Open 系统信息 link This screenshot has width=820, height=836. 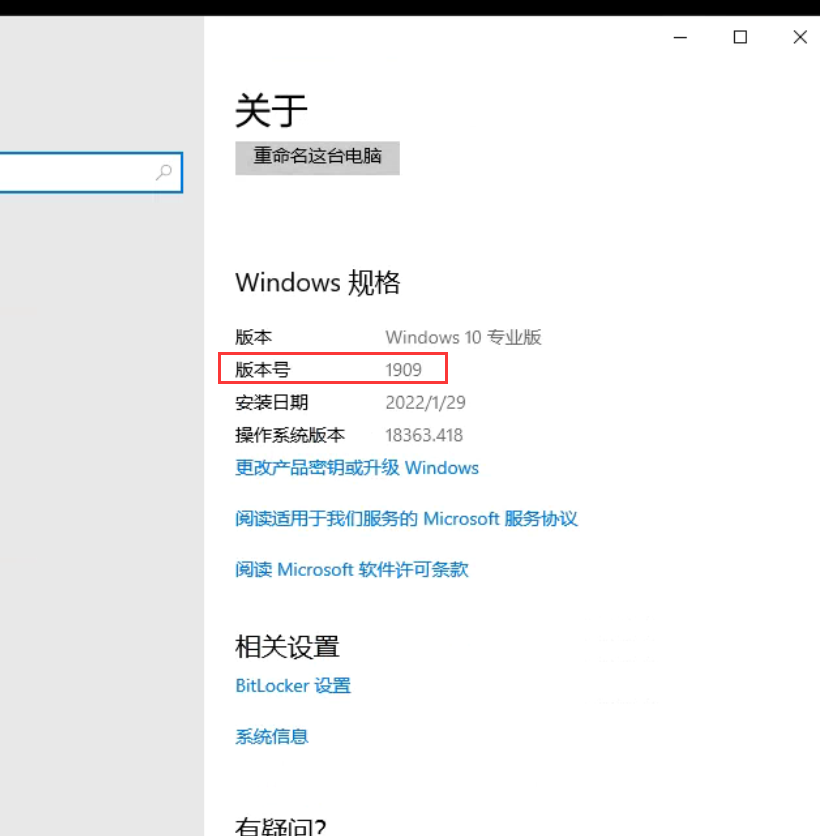point(271,737)
